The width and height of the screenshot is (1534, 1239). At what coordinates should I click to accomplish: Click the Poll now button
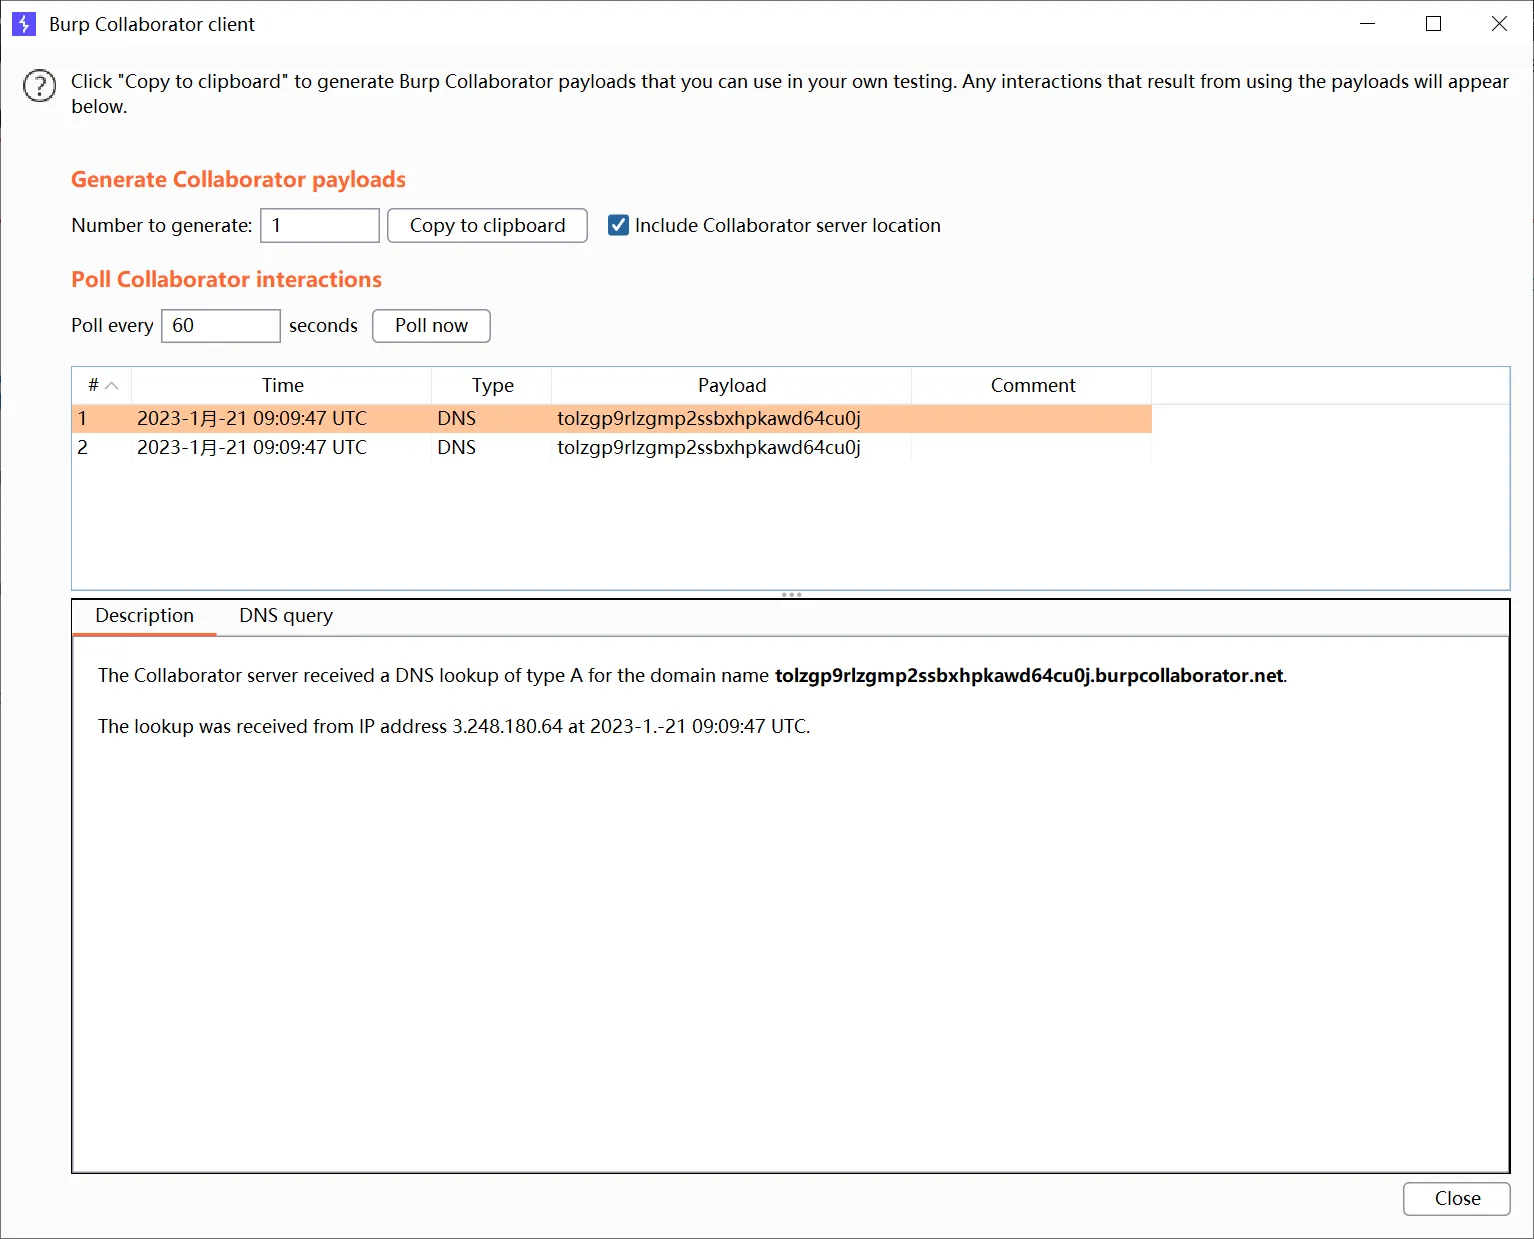[431, 326]
